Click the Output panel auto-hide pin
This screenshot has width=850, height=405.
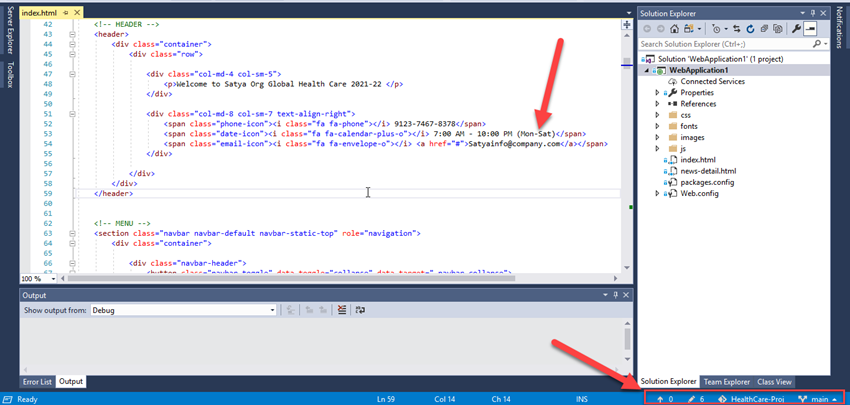(615, 295)
